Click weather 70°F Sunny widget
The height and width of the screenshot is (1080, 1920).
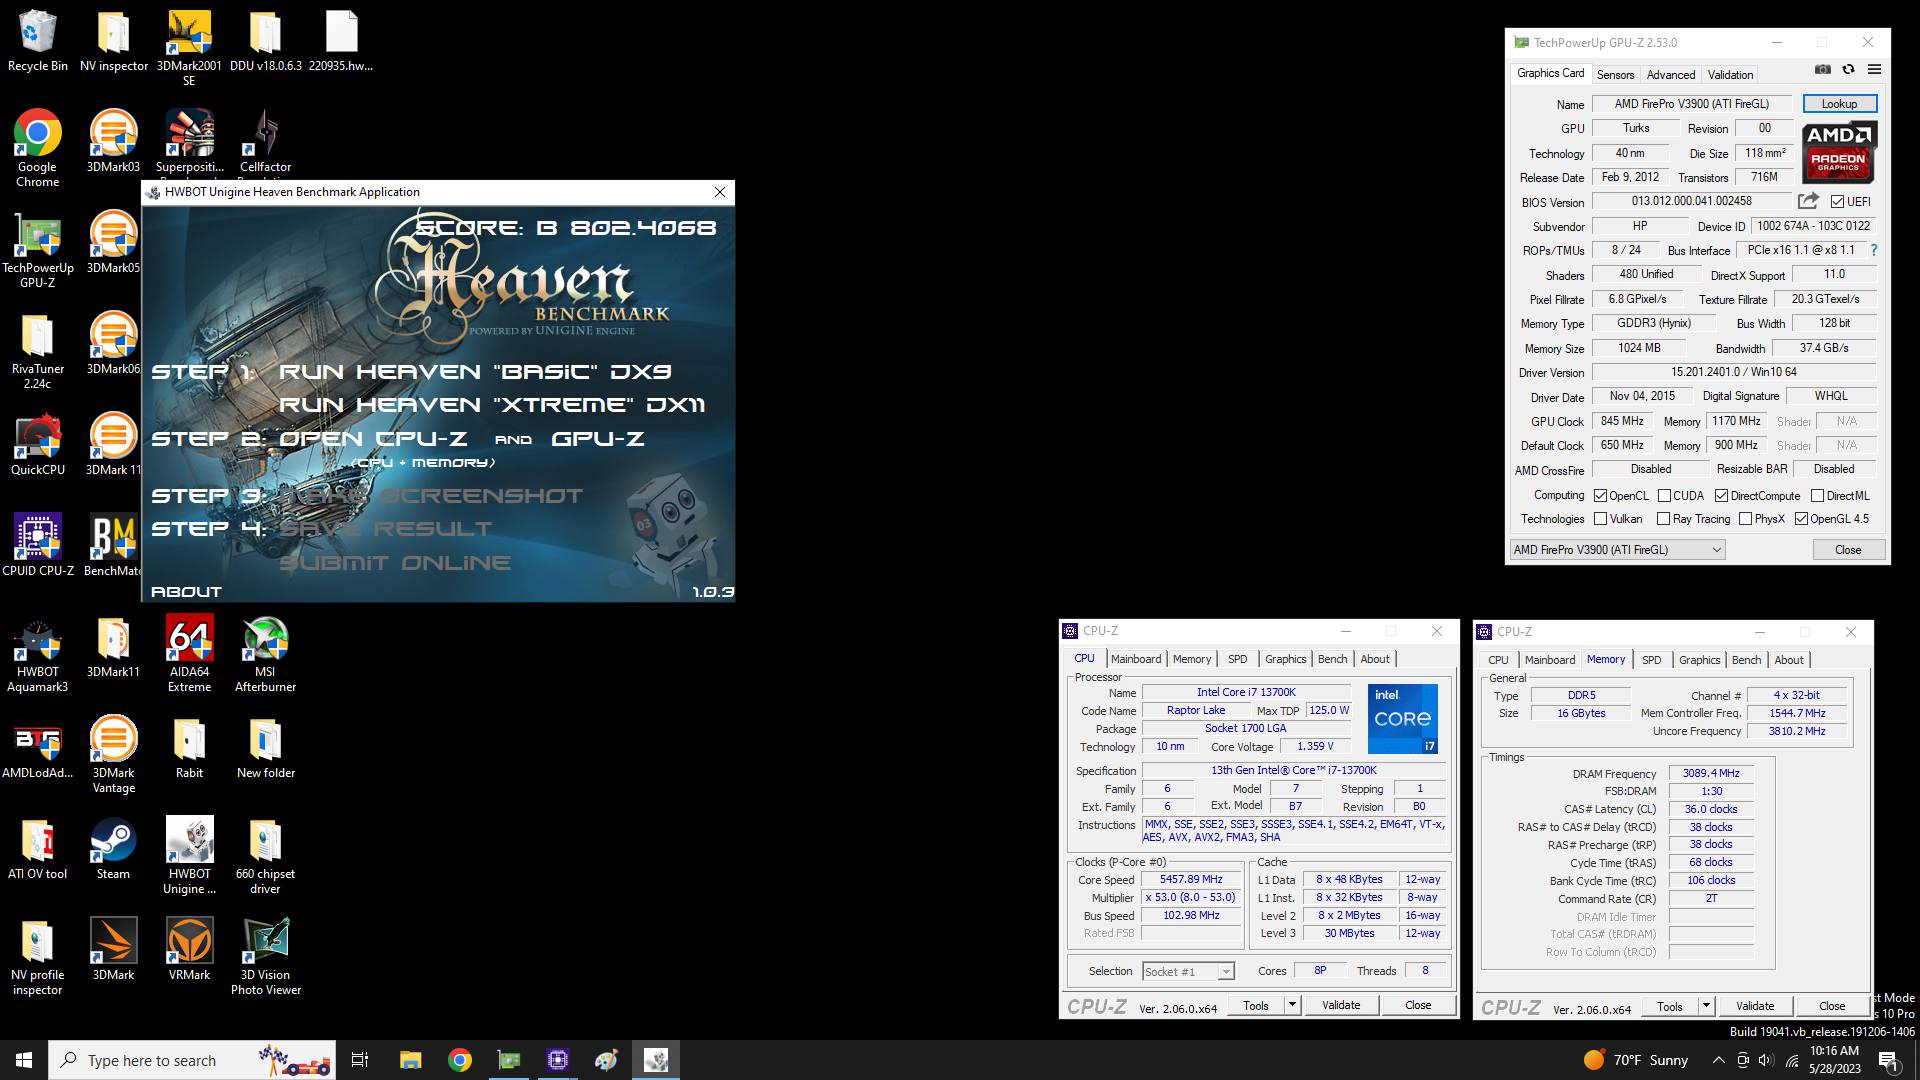[1636, 1060]
